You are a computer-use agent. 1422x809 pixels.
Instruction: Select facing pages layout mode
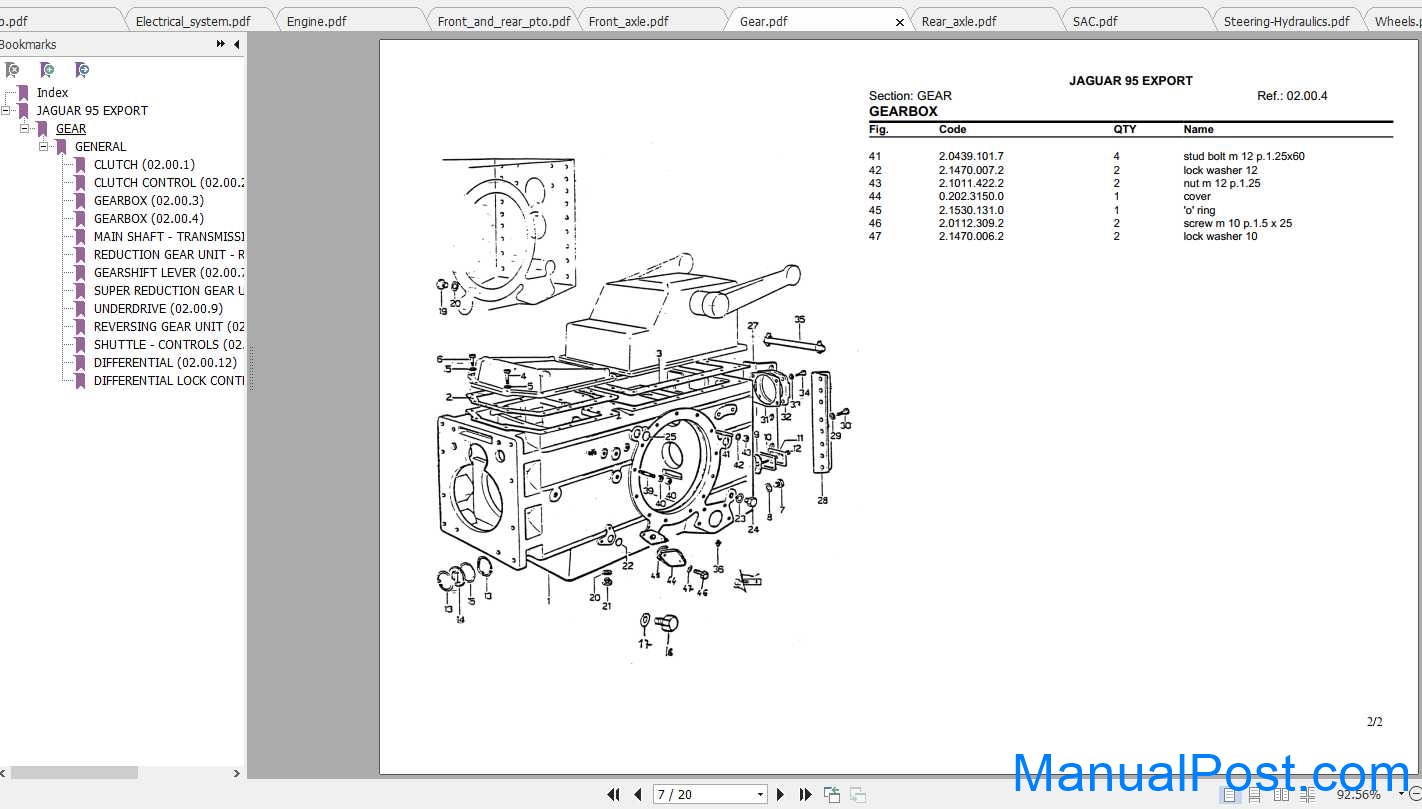click(x=1282, y=795)
